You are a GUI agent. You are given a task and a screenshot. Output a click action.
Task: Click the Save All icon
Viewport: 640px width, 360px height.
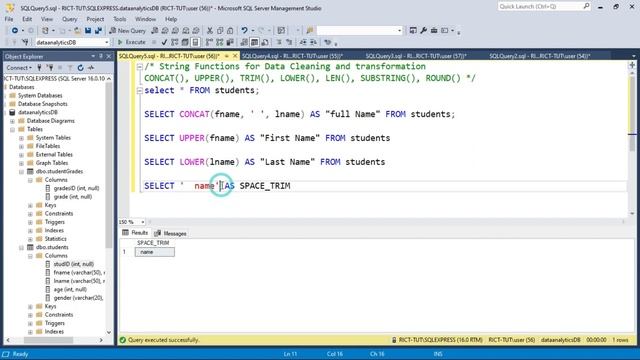coord(98,31)
